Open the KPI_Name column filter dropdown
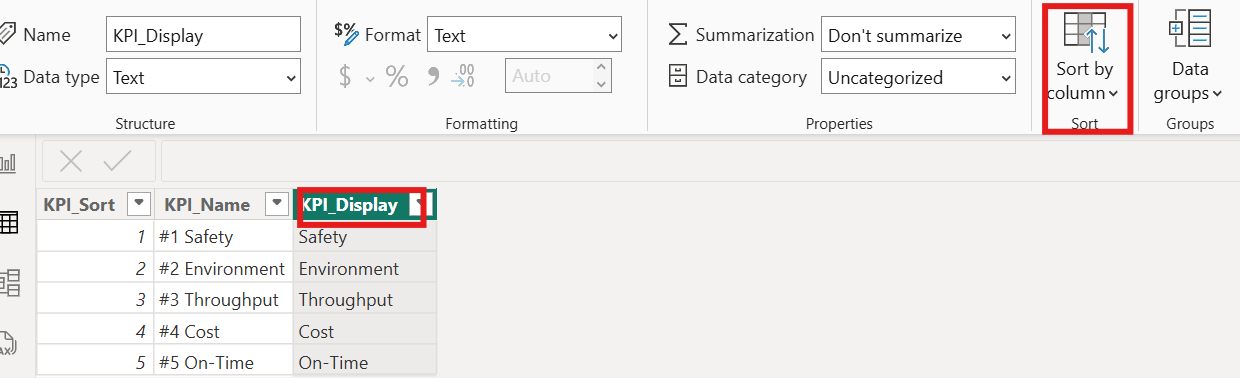 (276, 204)
